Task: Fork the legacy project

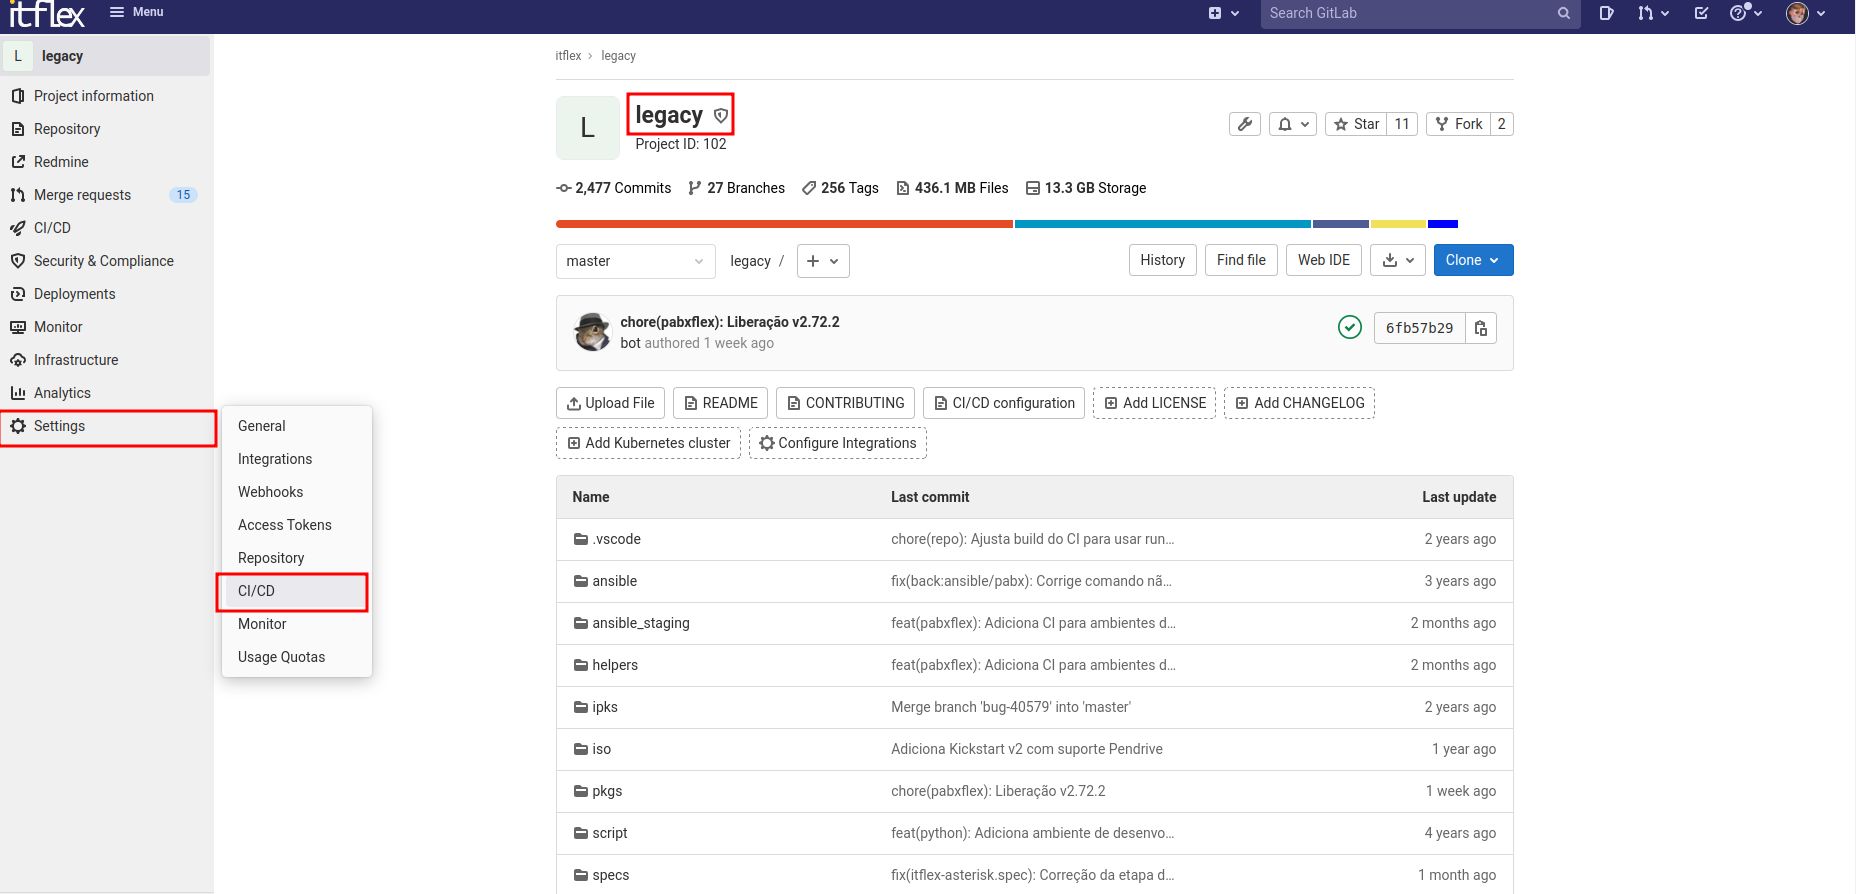Action: (x=1459, y=124)
